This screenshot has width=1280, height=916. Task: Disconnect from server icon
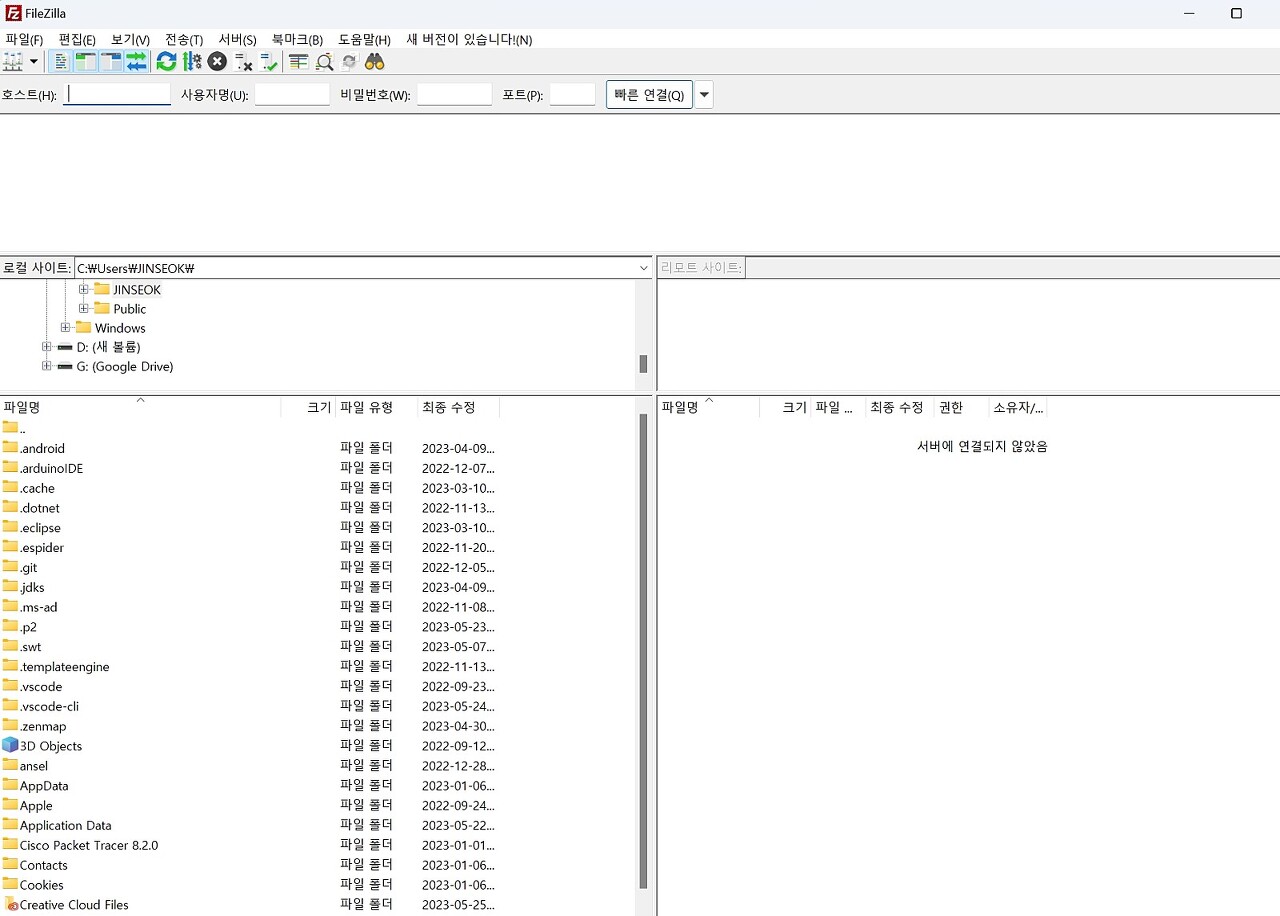tap(243, 62)
